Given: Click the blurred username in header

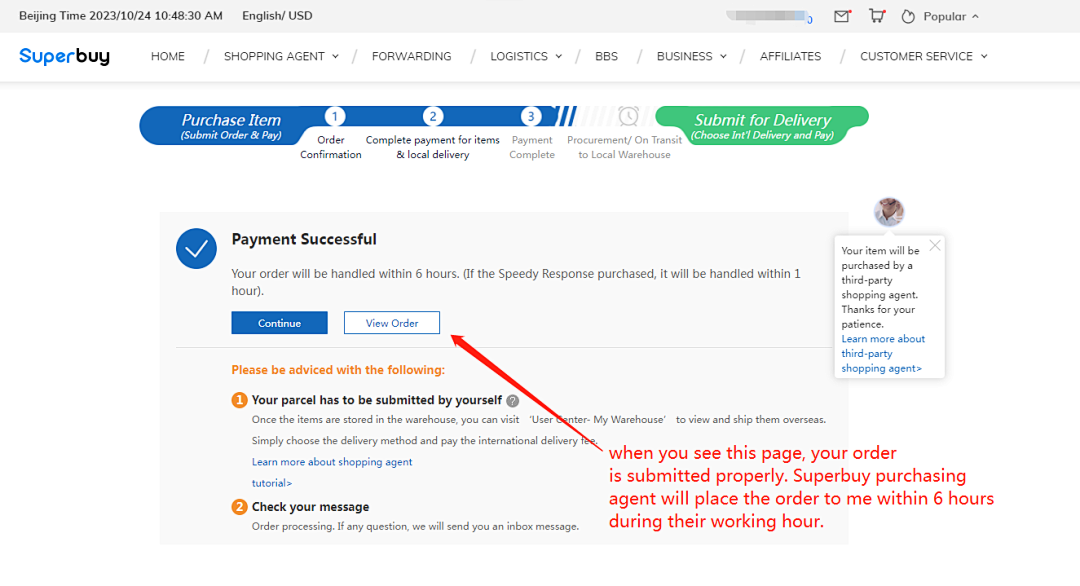Looking at the screenshot, I should coord(767,16).
